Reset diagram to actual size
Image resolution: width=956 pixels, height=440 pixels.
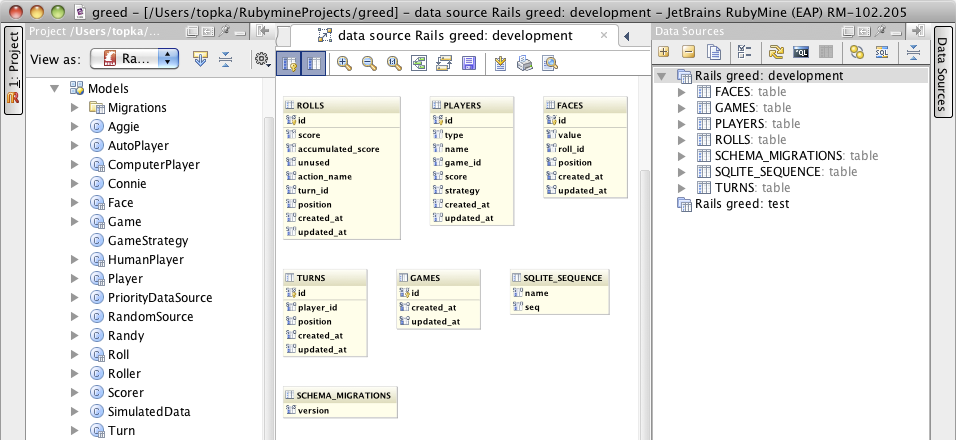(x=394, y=63)
